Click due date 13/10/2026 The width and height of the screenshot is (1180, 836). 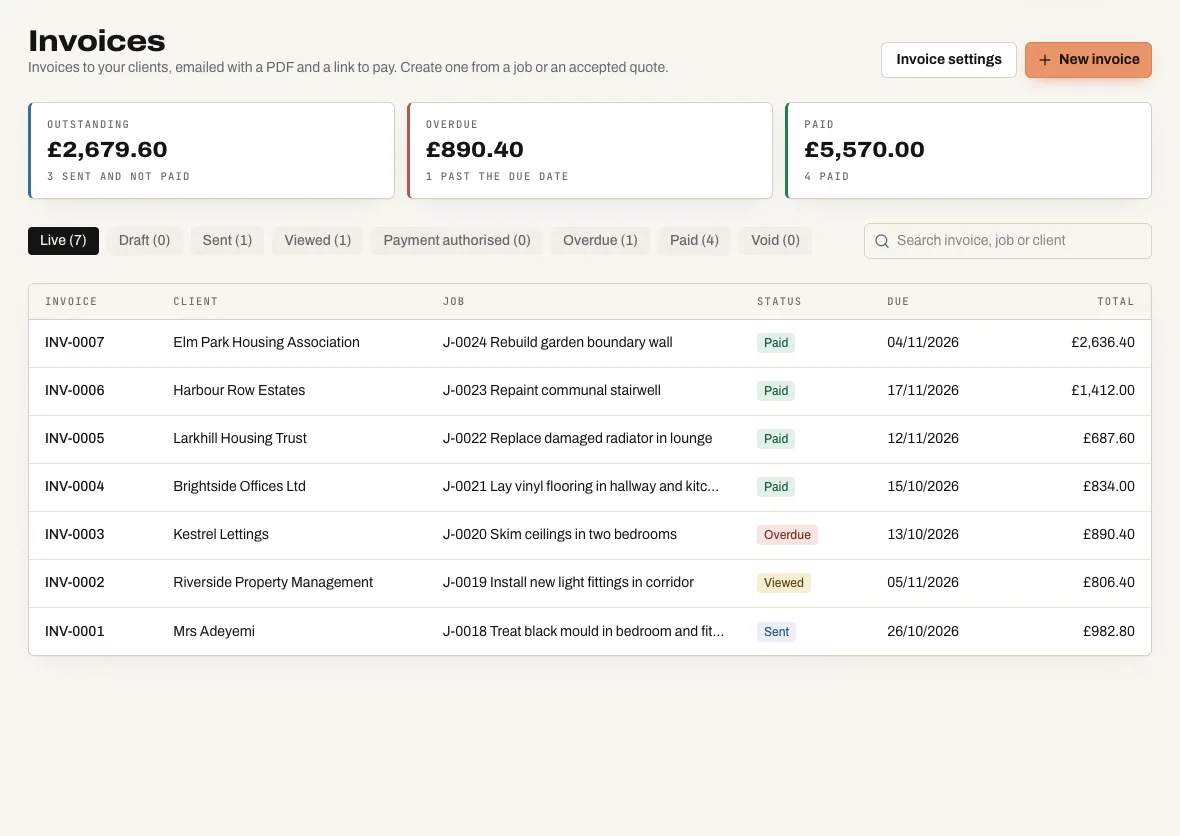tap(923, 535)
